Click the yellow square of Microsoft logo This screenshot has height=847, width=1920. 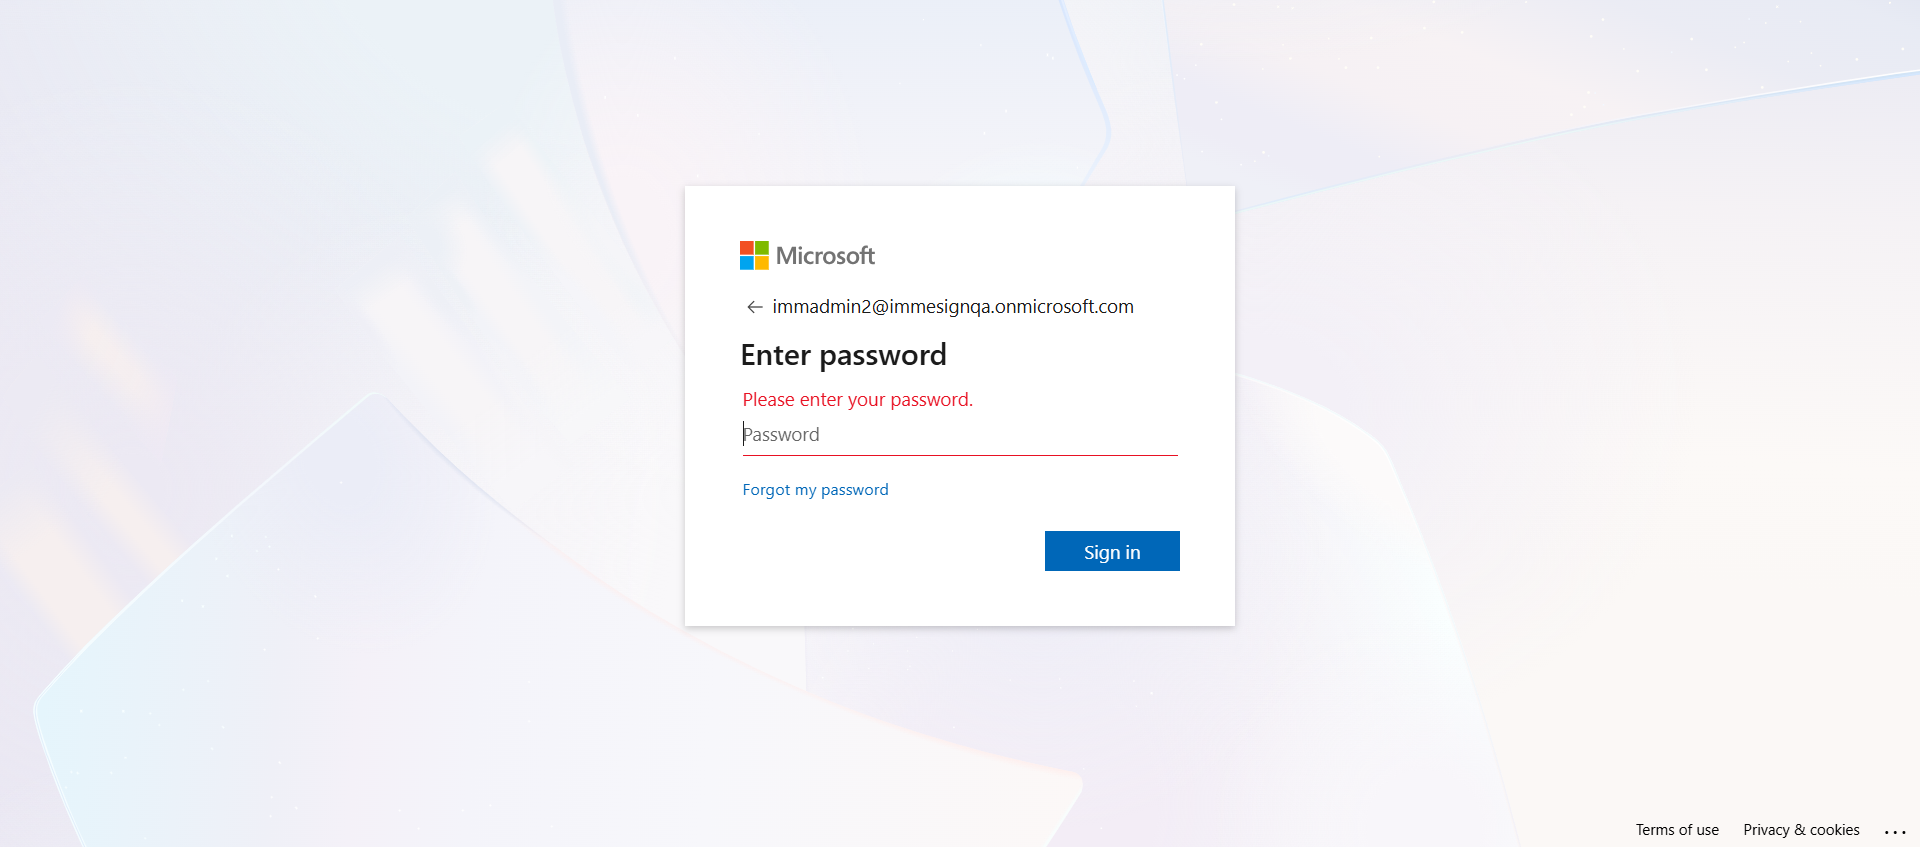coord(762,263)
